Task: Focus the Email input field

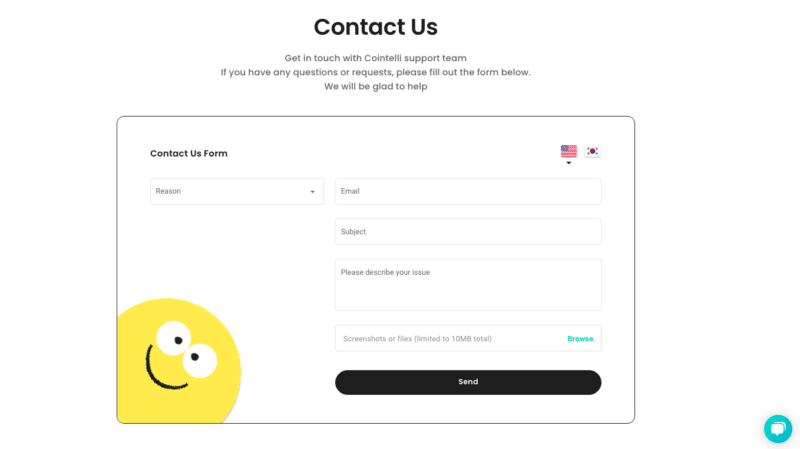Action: pyautogui.click(x=468, y=191)
